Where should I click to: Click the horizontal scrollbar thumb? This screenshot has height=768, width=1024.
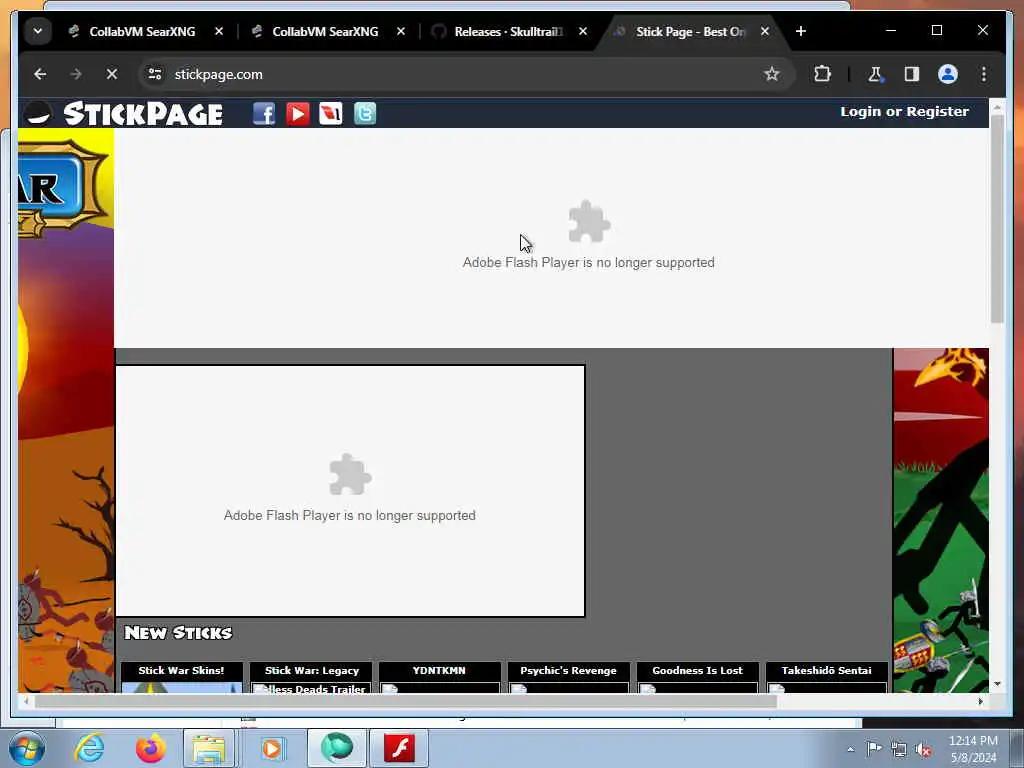[x=405, y=701]
